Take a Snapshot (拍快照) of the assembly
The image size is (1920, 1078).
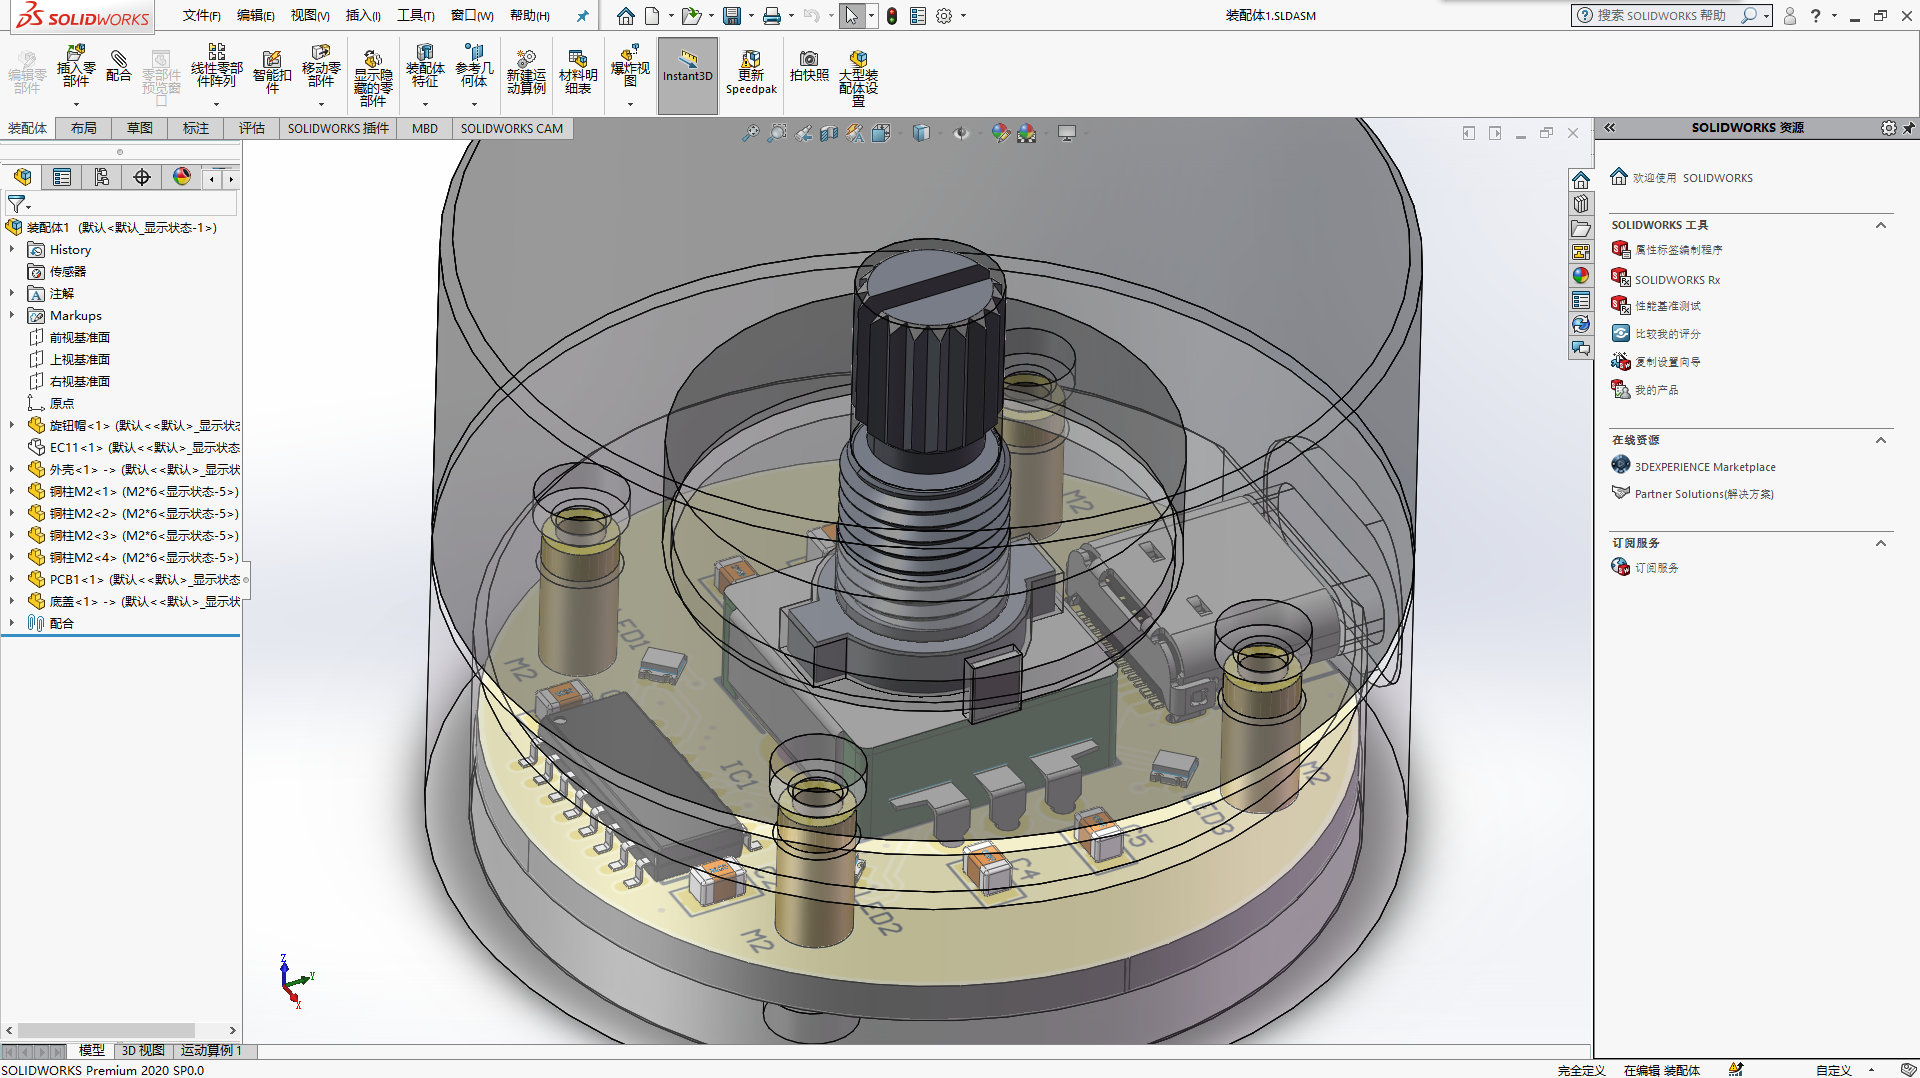pos(809,66)
